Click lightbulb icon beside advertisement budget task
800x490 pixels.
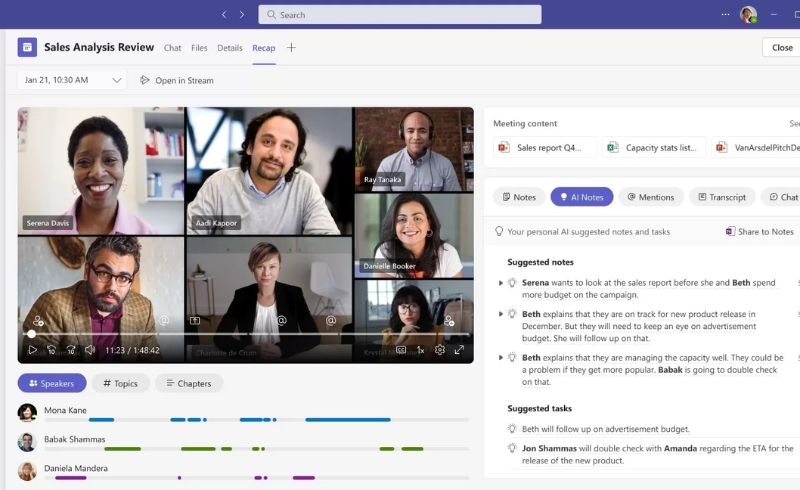pyautogui.click(x=512, y=429)
